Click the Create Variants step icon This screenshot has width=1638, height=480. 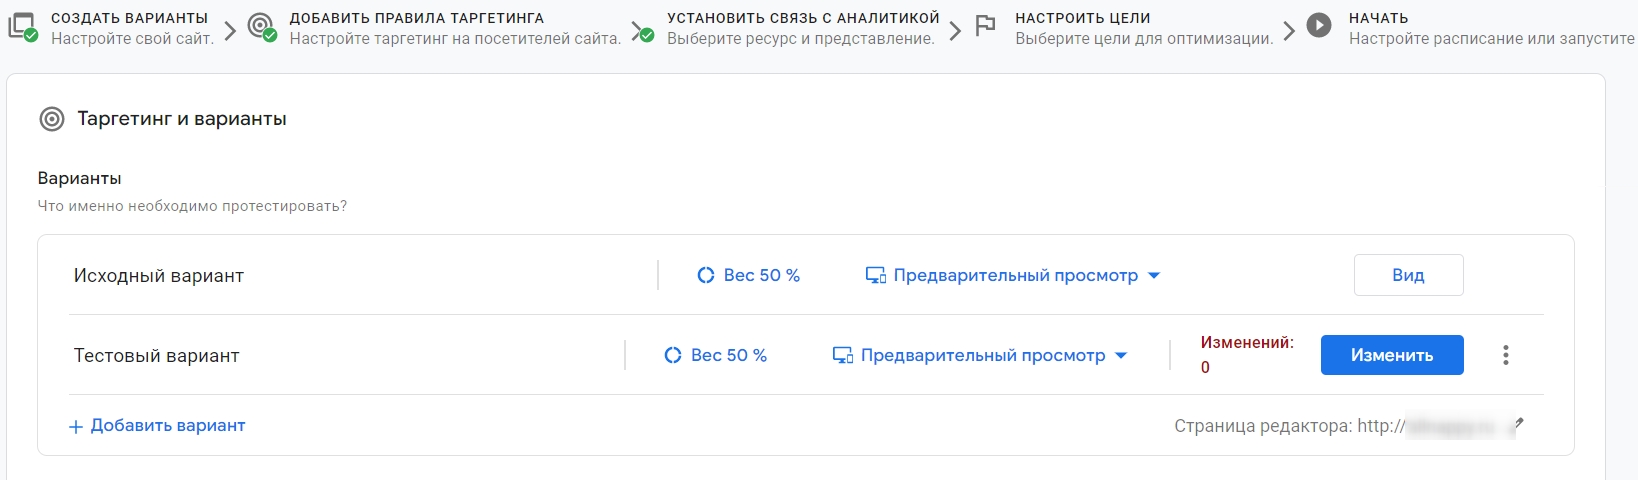(22, 27)
